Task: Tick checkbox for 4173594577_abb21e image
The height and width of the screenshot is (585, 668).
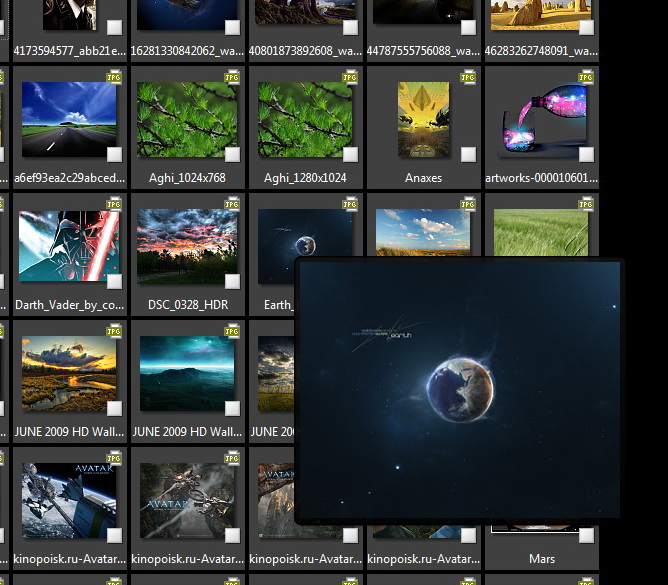Action: coord(114,27)
